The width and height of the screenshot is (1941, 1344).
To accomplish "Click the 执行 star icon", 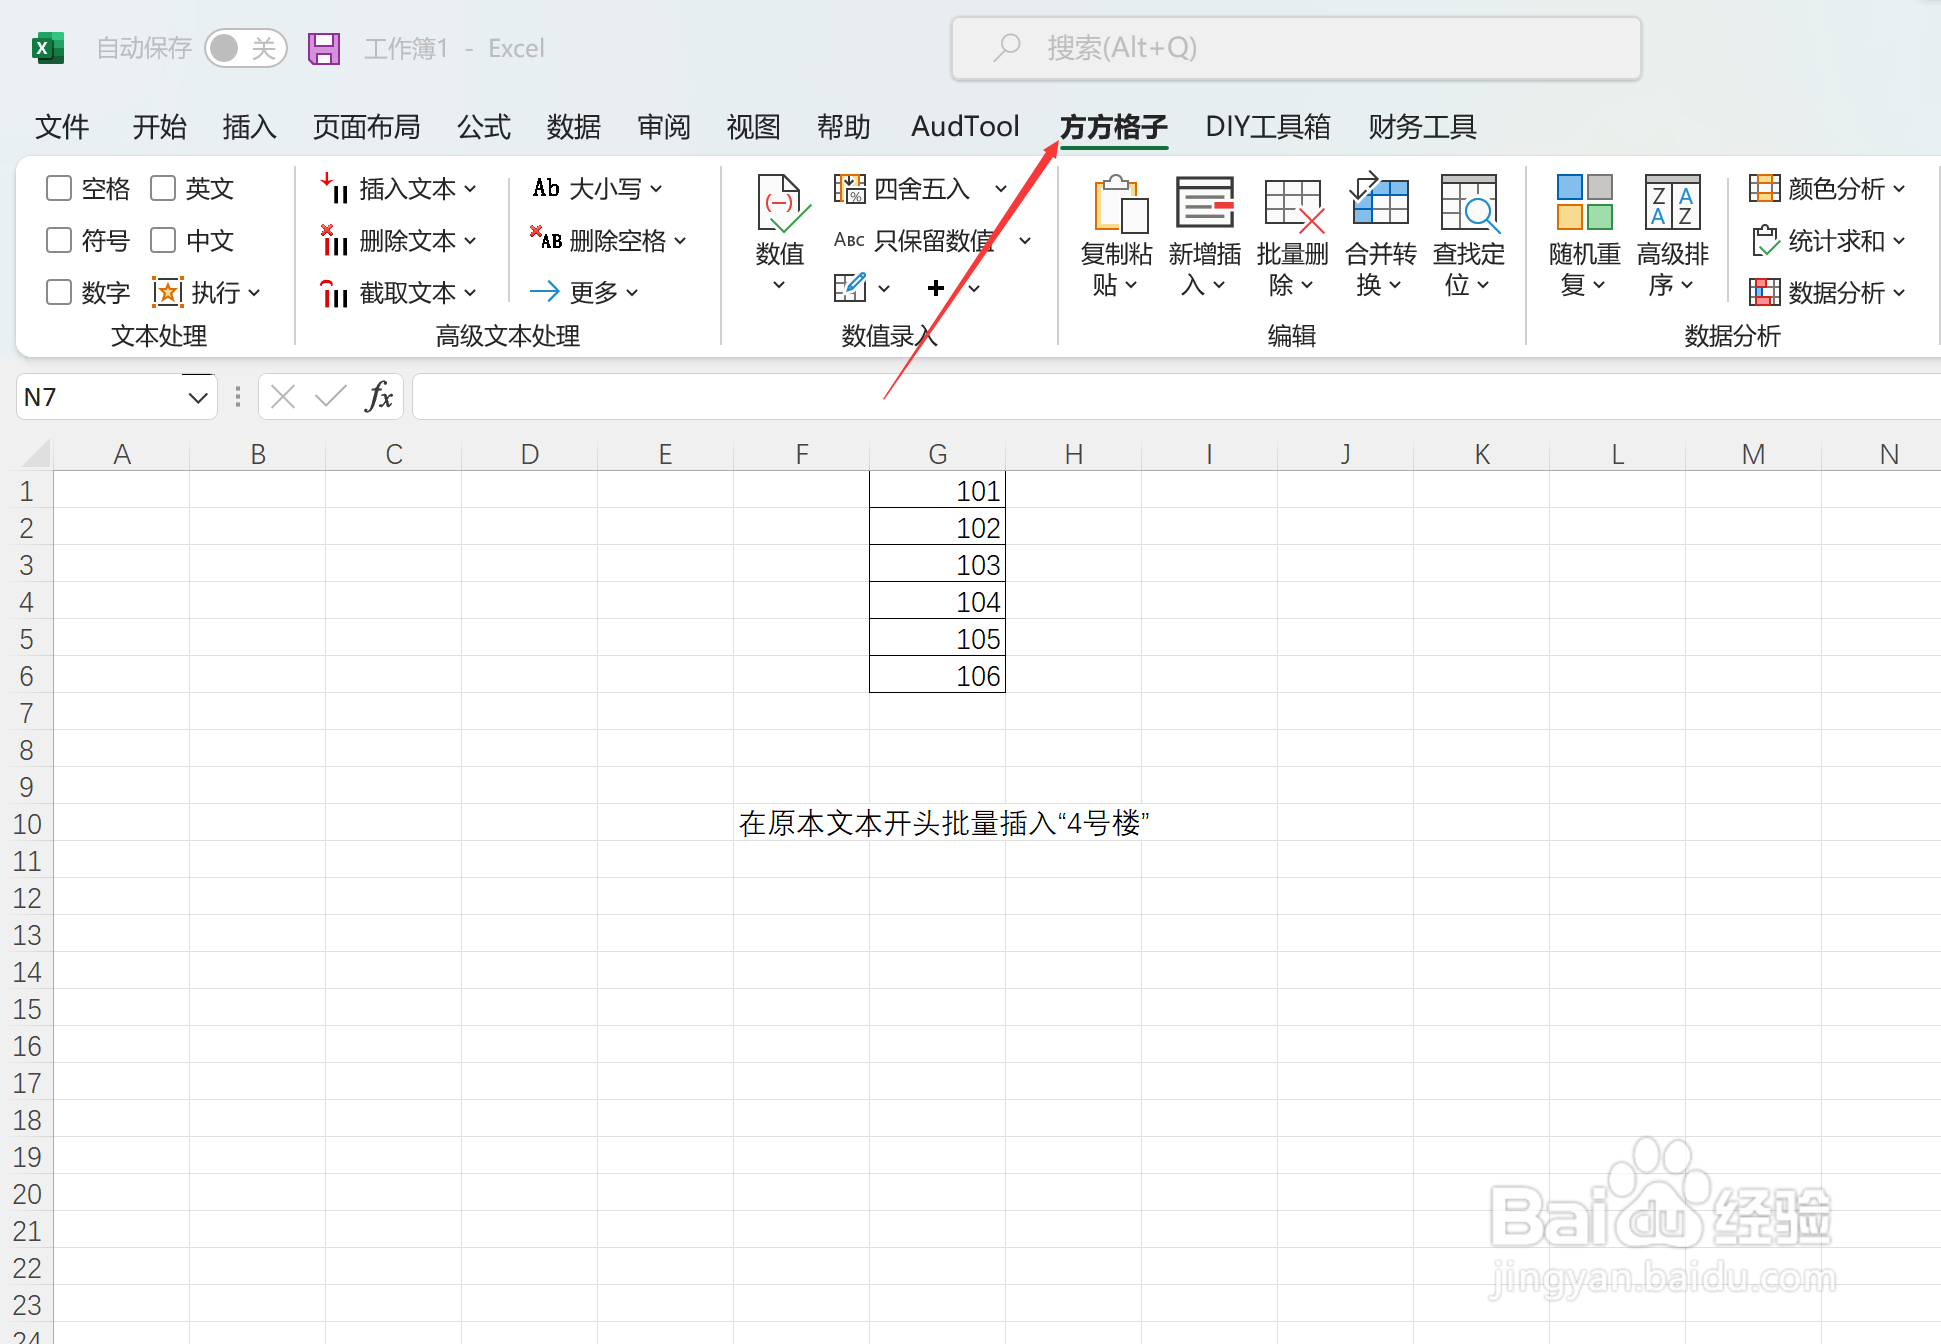I will (x=167, y=292).
